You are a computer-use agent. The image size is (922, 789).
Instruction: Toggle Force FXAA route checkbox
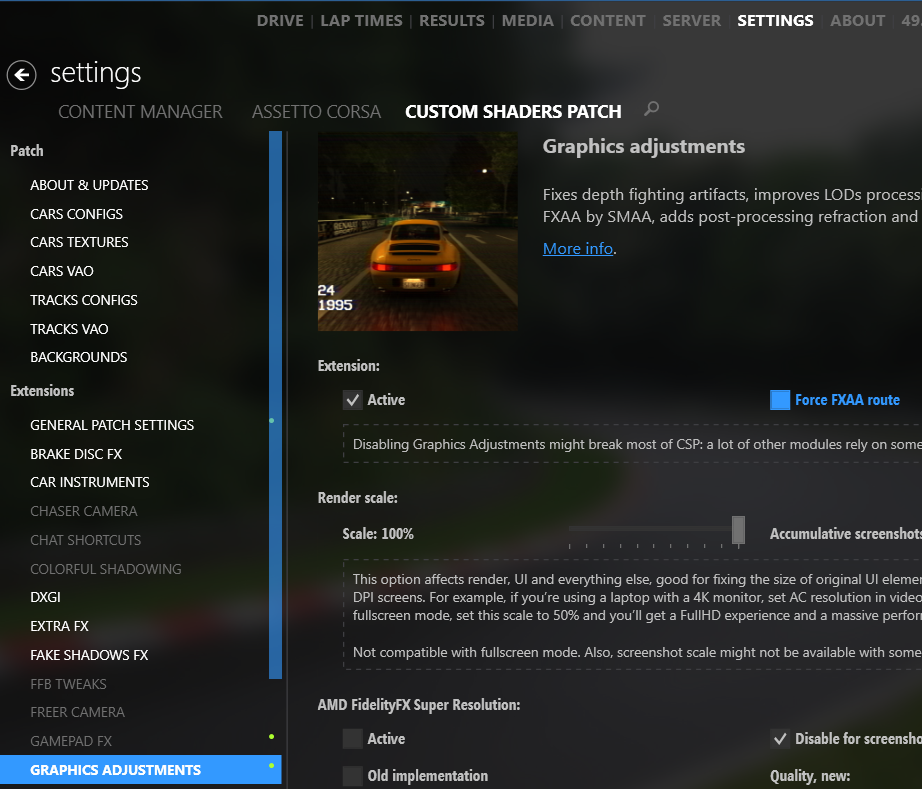pos(780,400)
